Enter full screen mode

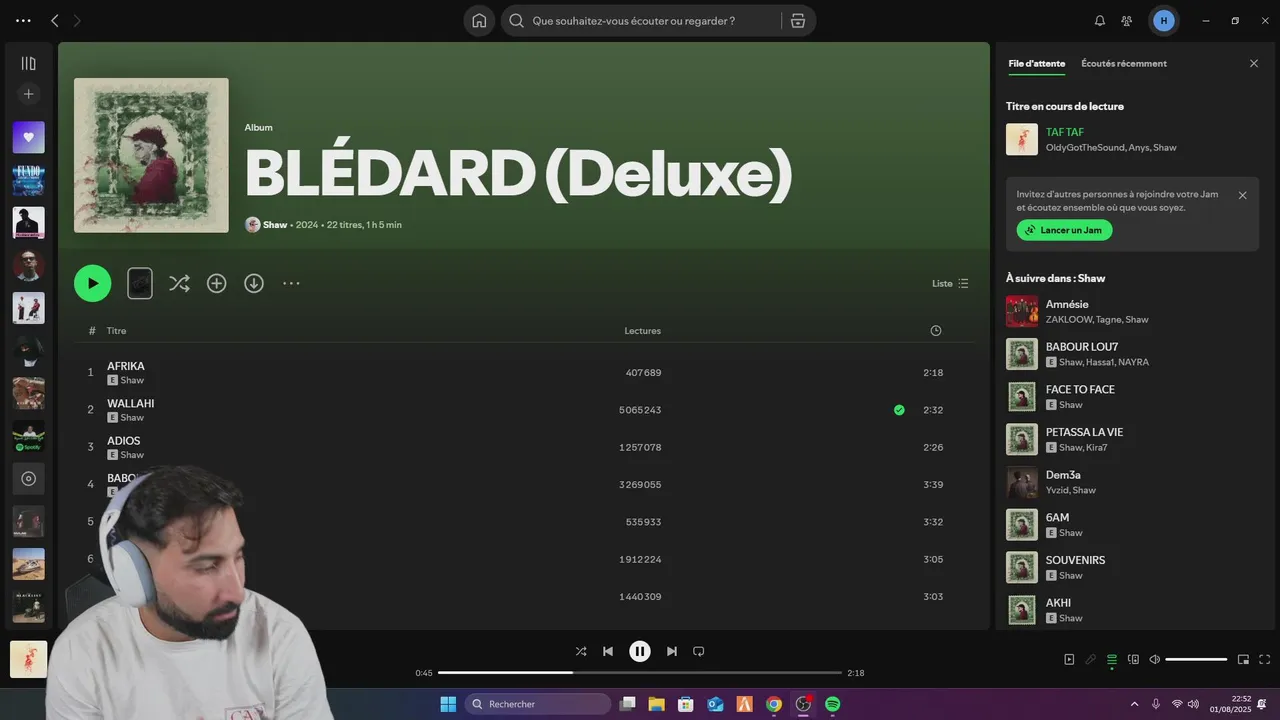click(x=1265, y=659)
